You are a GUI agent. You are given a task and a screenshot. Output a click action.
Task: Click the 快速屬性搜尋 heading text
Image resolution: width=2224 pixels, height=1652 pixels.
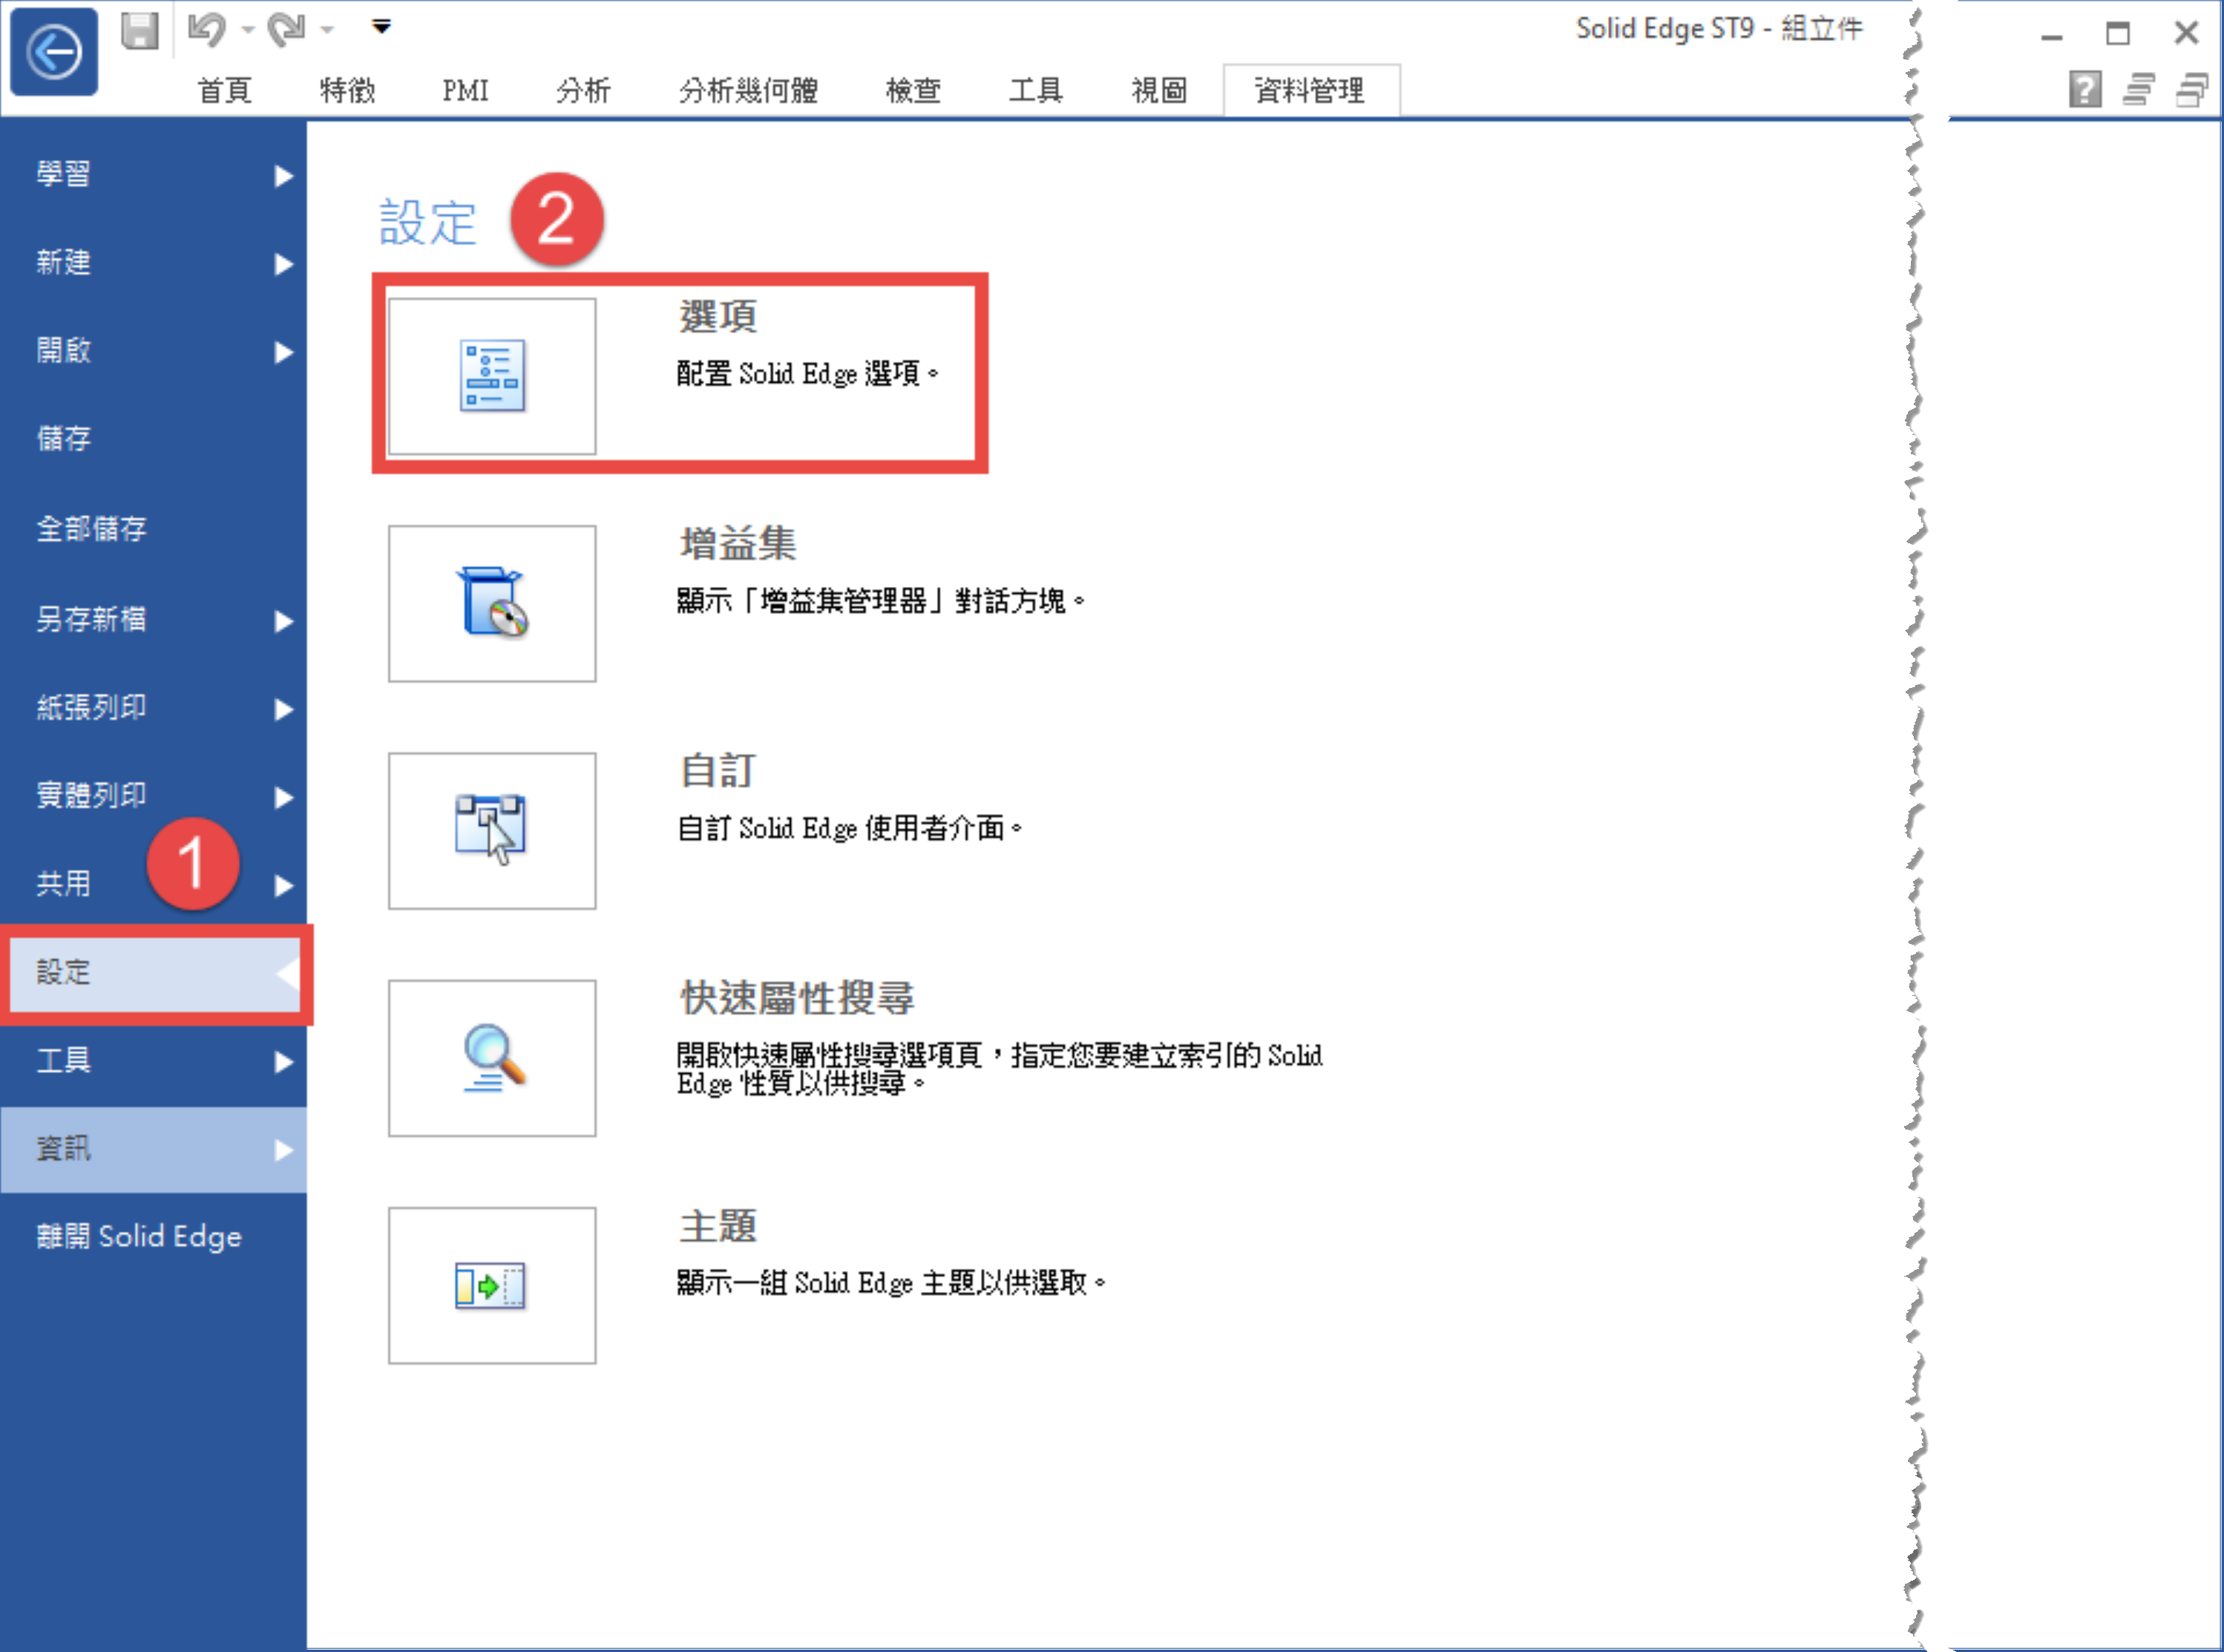tap(797, 998)
